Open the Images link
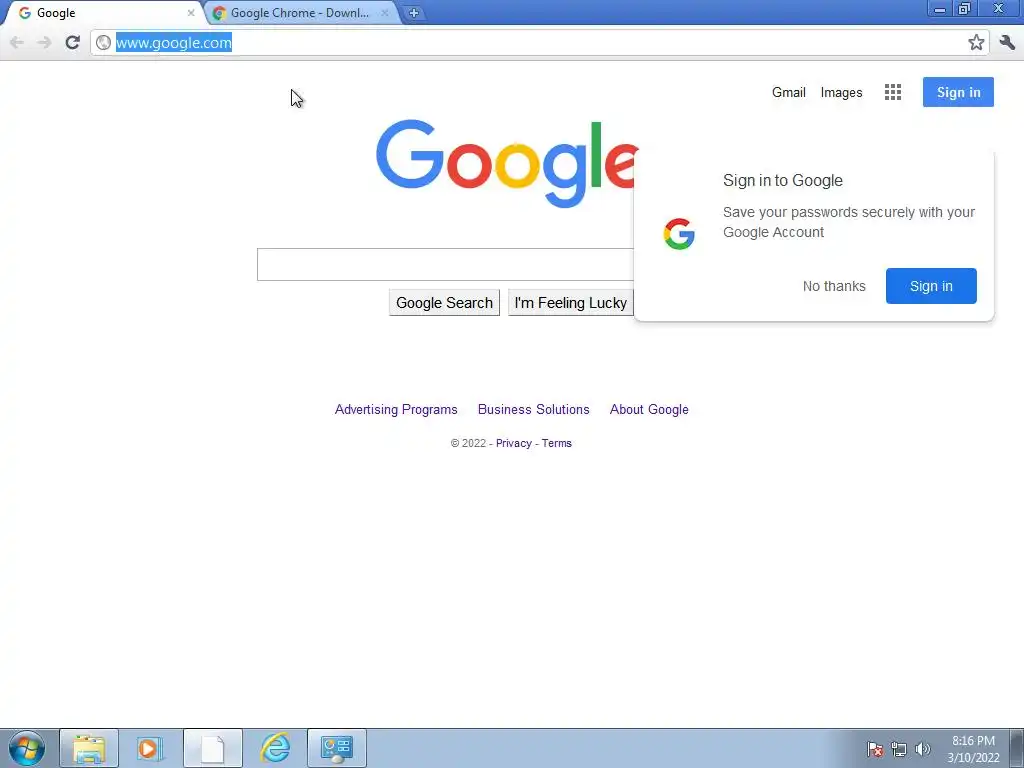This screenshot has height=768, width=1024. (x=841, y=92)
